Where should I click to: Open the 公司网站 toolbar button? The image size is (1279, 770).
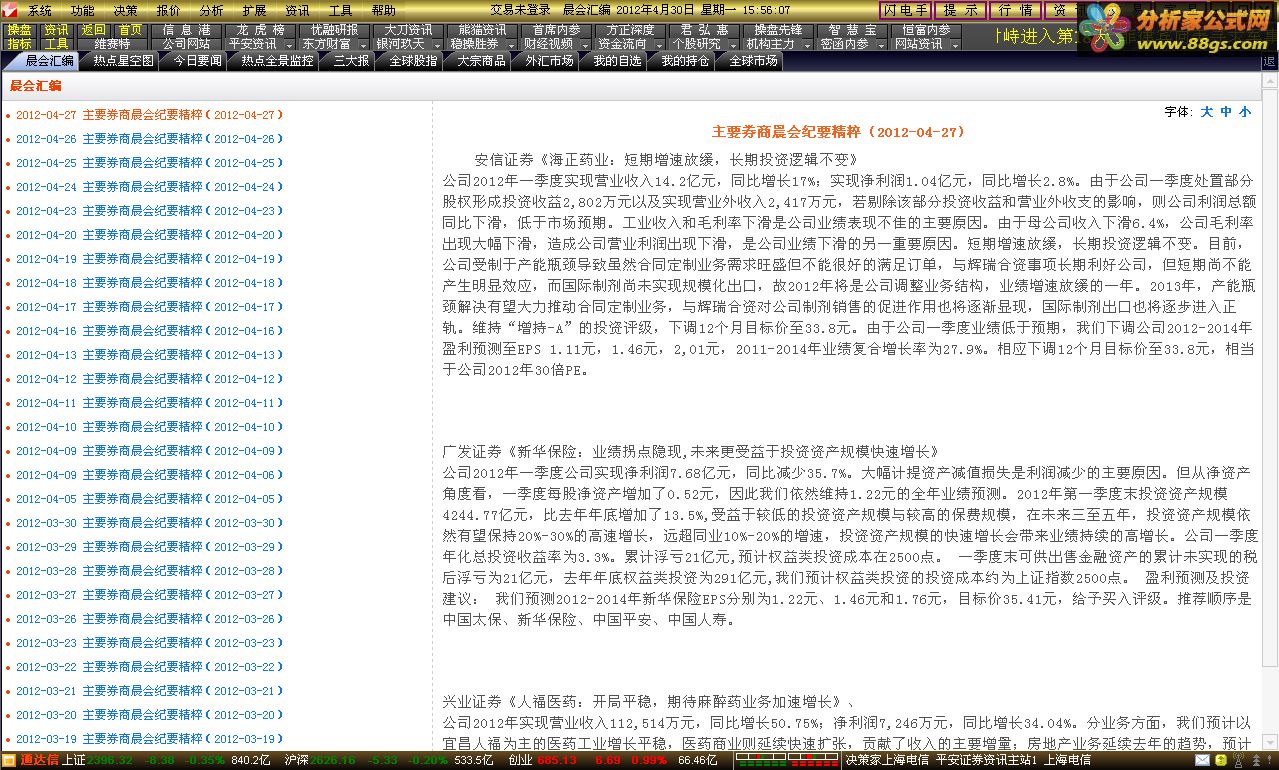pos(186,44)
